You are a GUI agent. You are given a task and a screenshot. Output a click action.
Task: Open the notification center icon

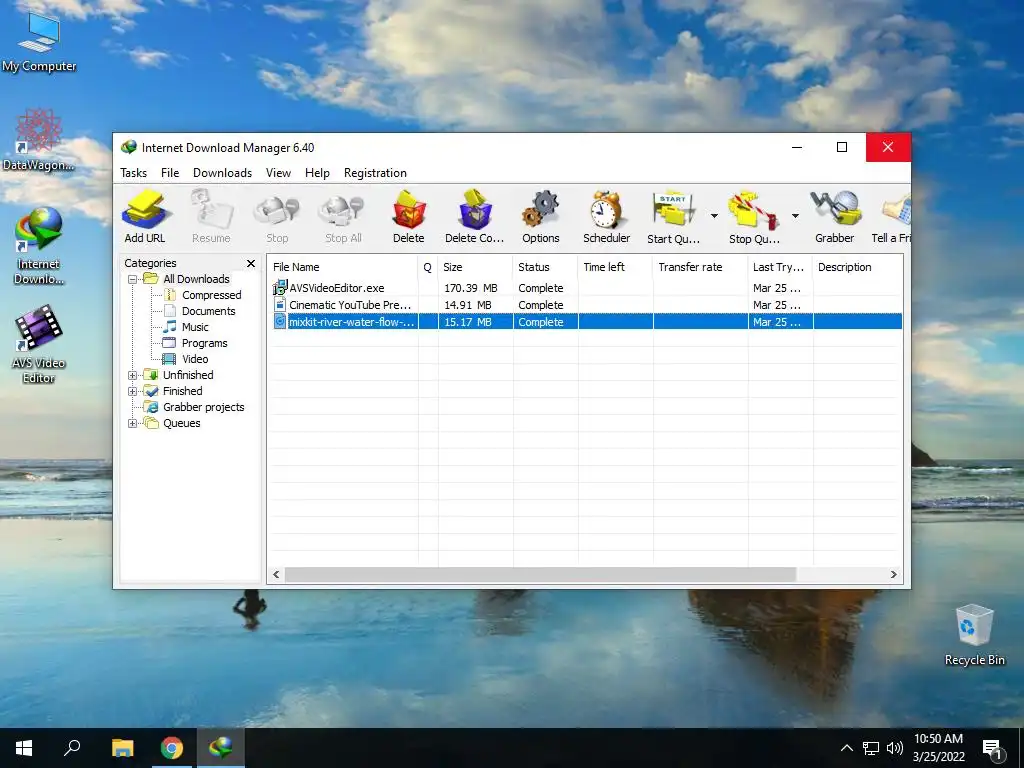point(993,748)
